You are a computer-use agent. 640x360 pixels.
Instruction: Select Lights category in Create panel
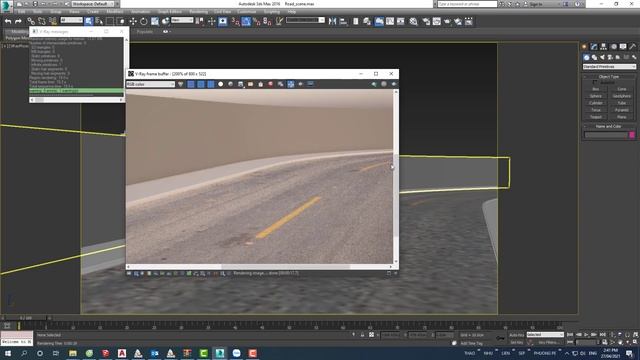[x=602, y=57]
